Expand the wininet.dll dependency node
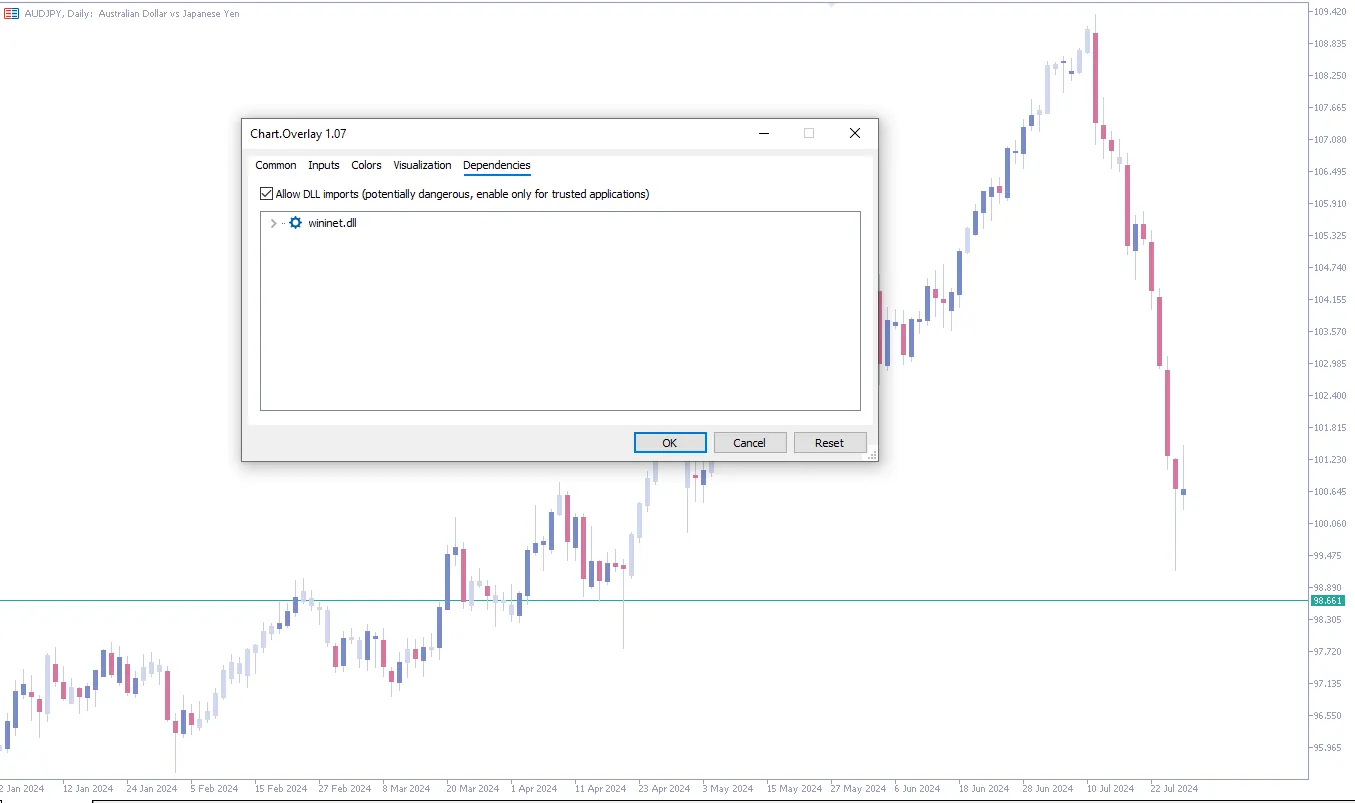The width and height of the screenshot is (1355, 803). (x=273, y=223)
